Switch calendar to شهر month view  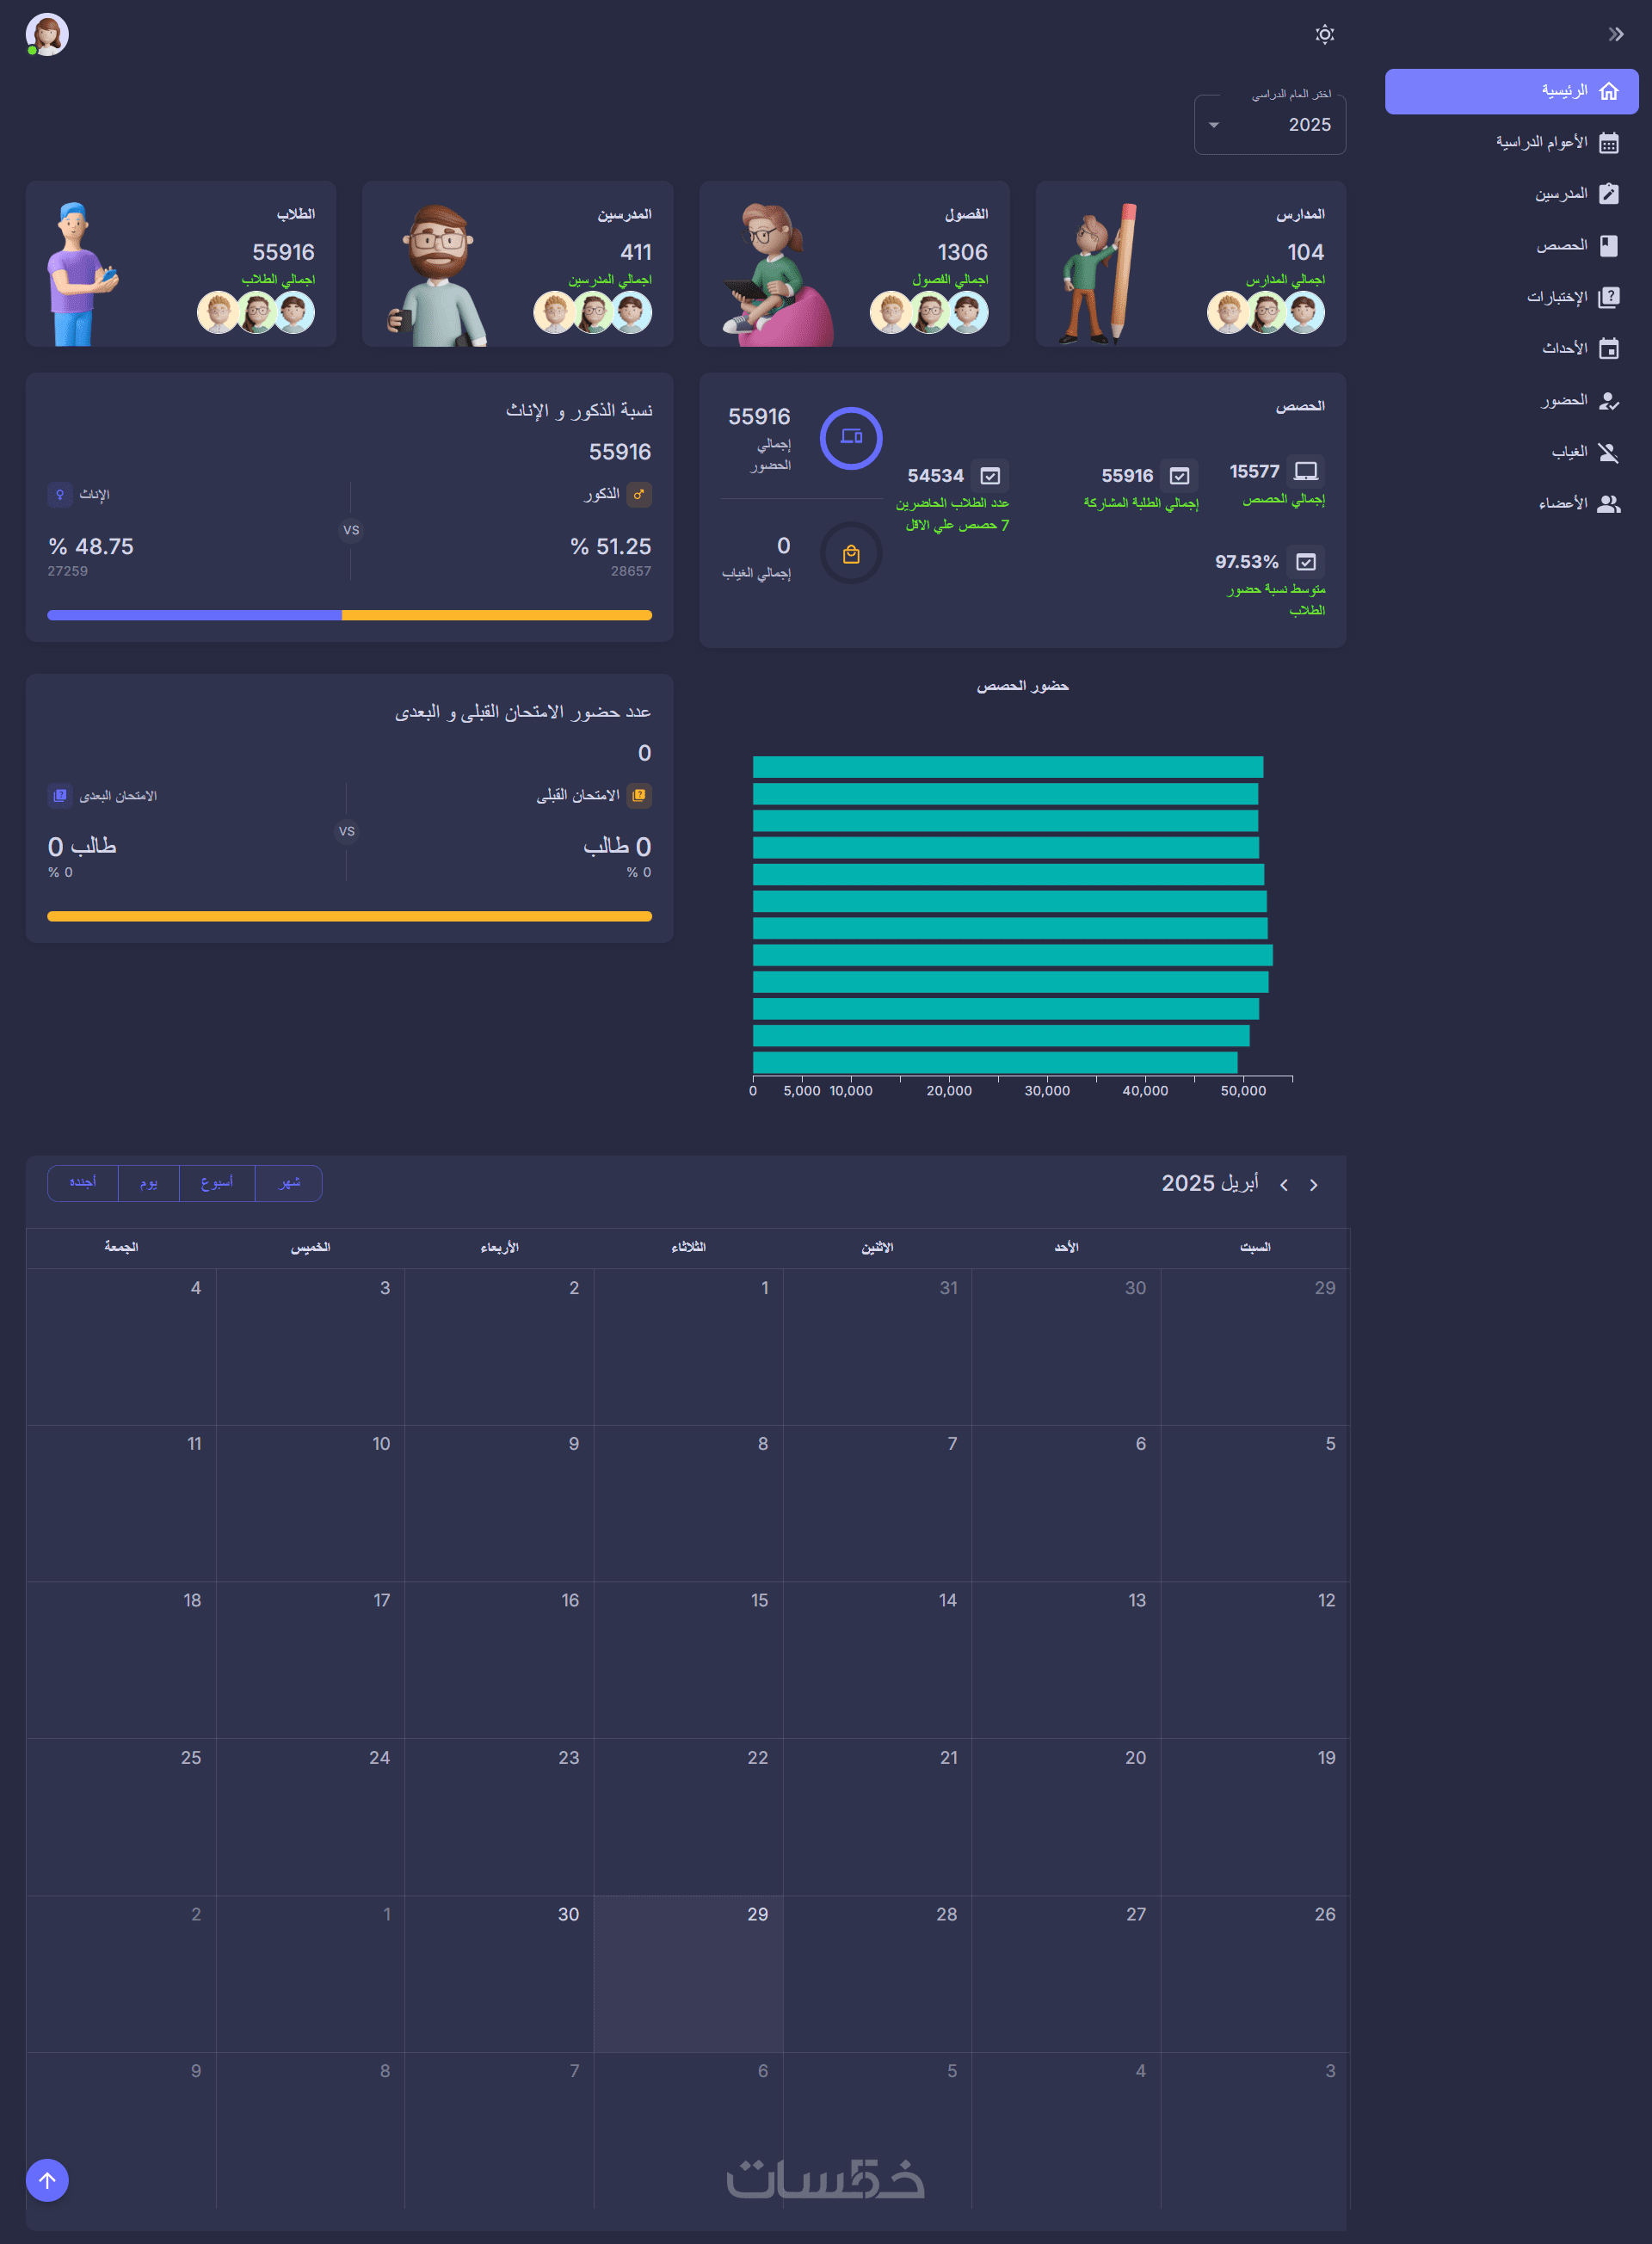[288, 1183]
